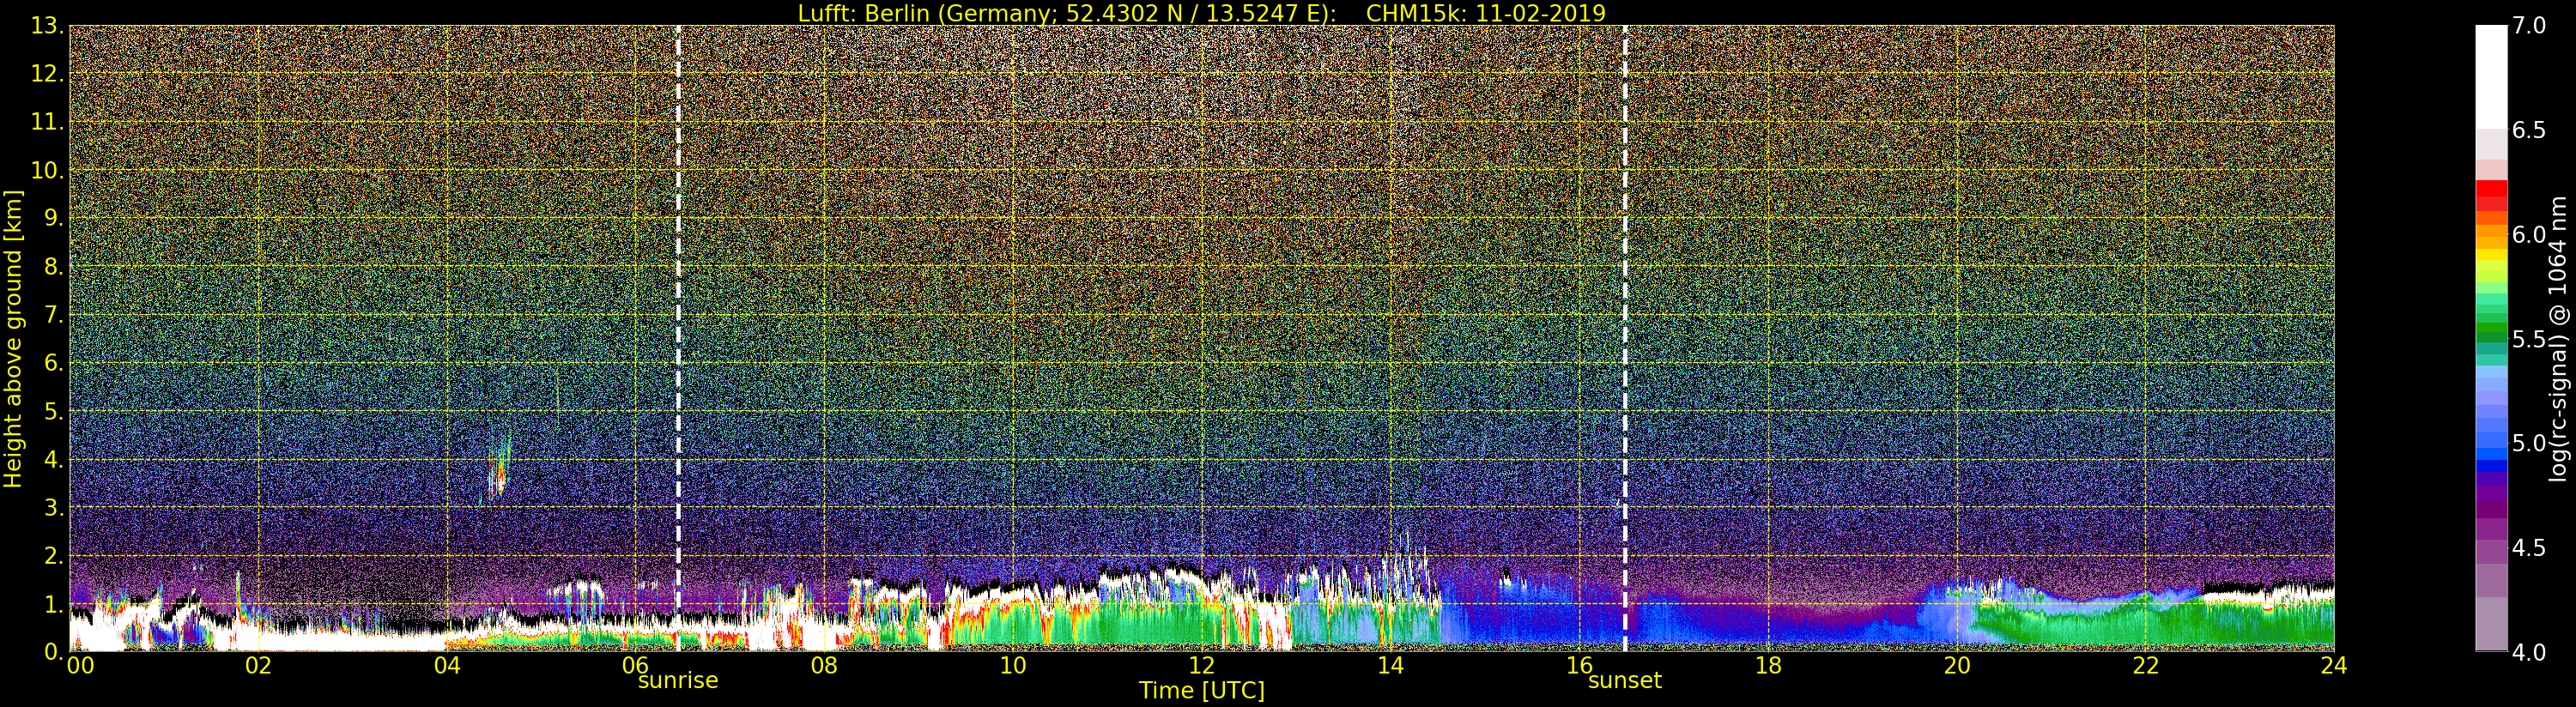Click the 'sunset' label below the time axis
The height and width of the screenshot is (707, 2576).
1625,681
